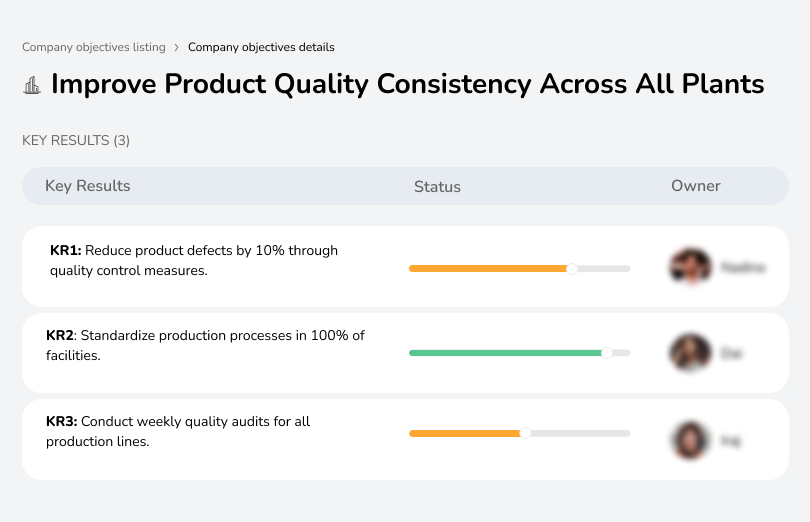Click the Status column header
The height and width of the screenshot is (522, 810).
tap(437, 187)
